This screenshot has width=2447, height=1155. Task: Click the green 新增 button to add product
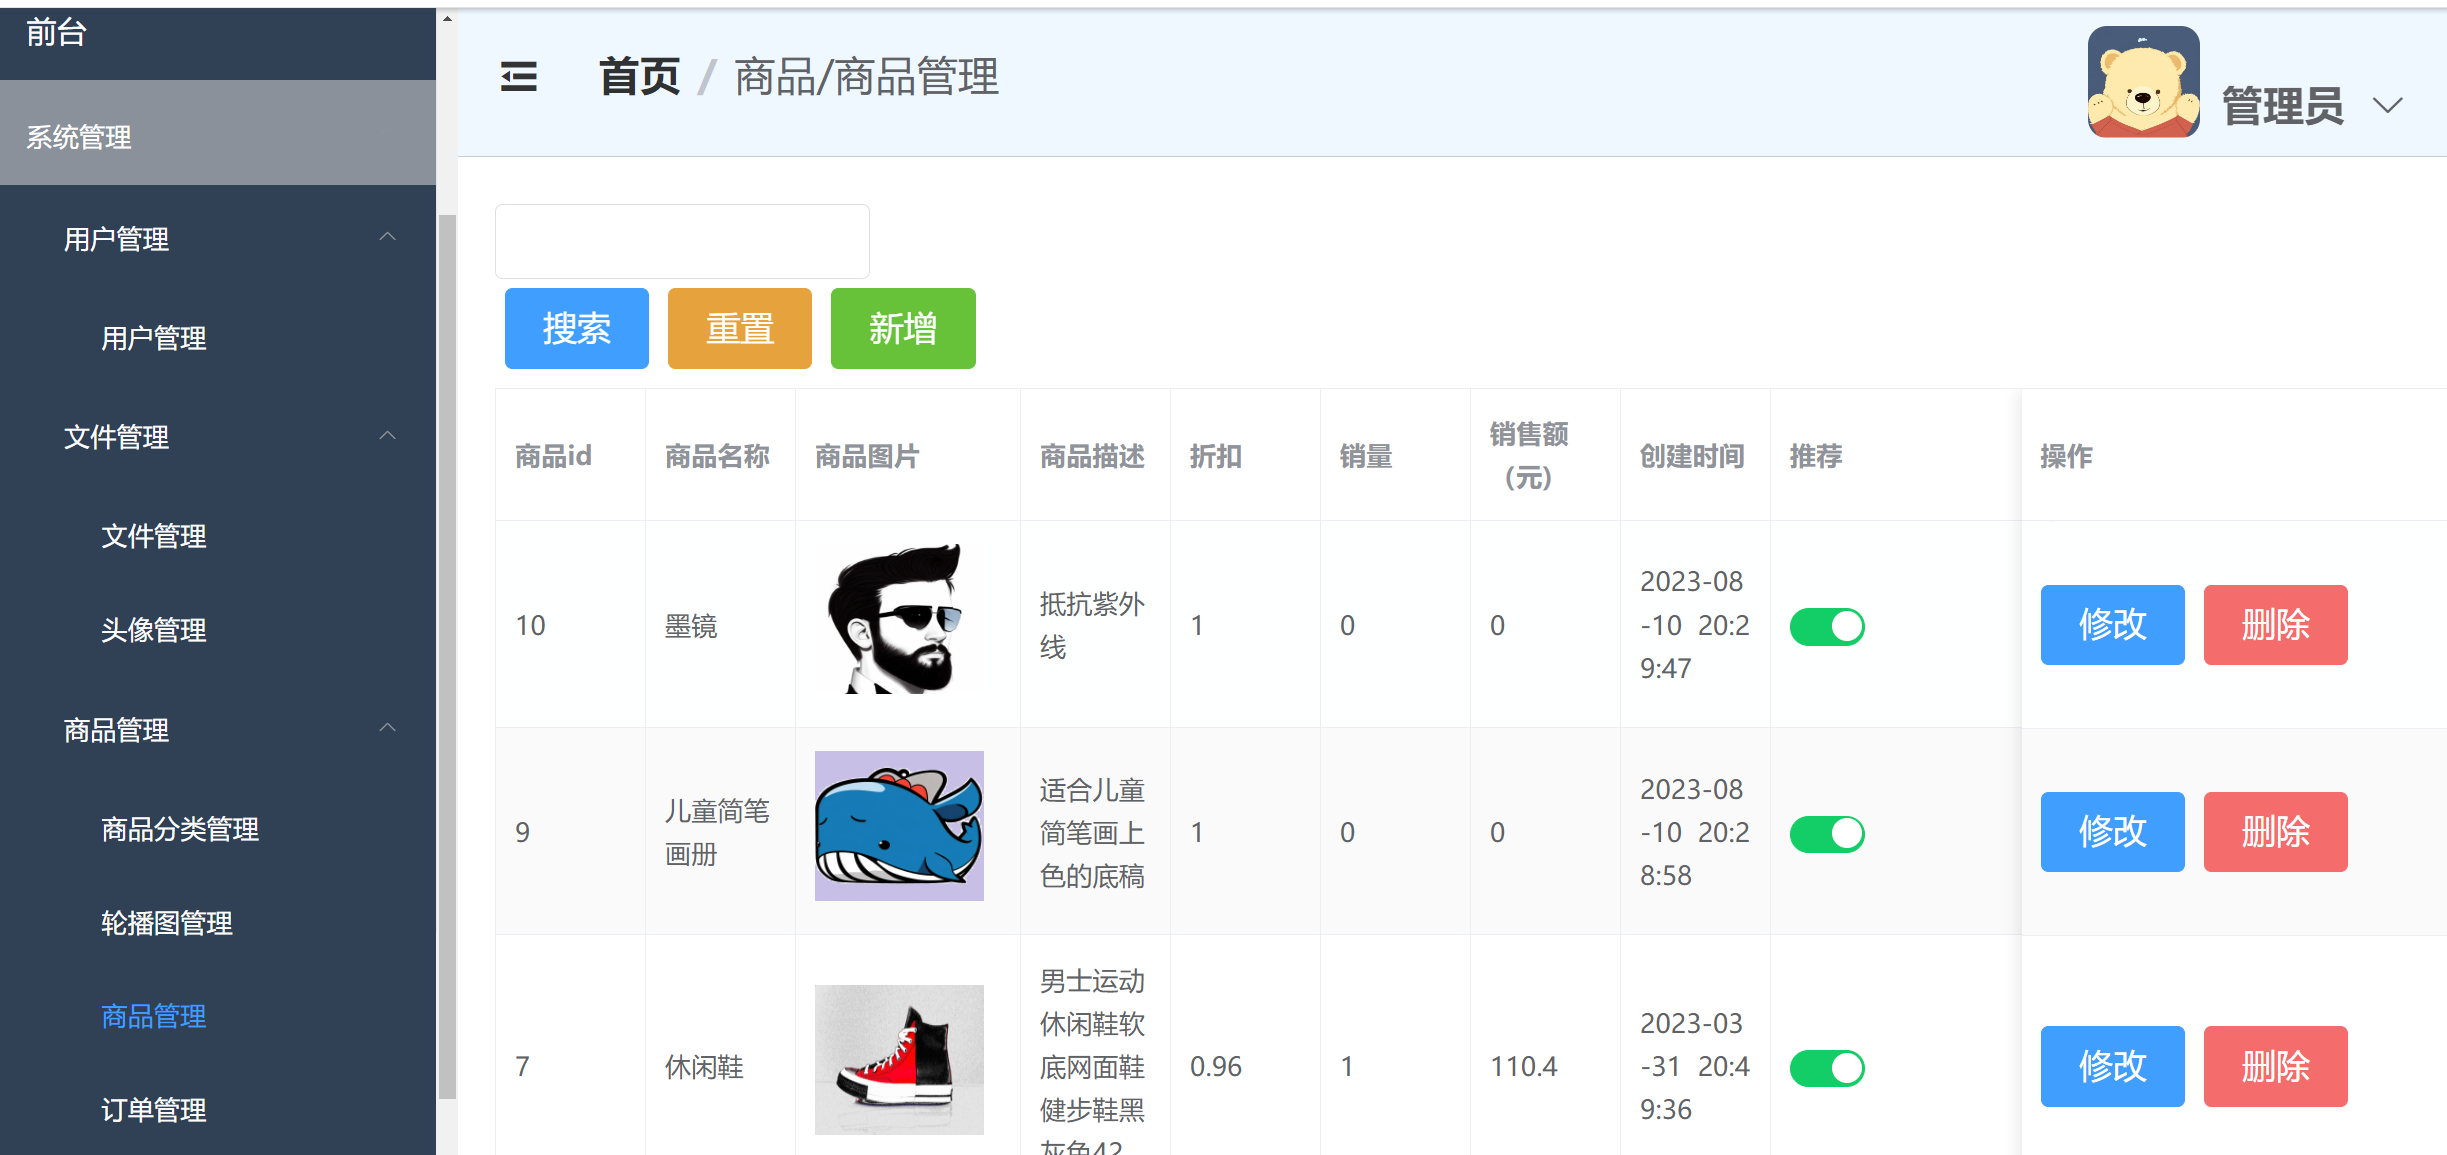[901, 328]
